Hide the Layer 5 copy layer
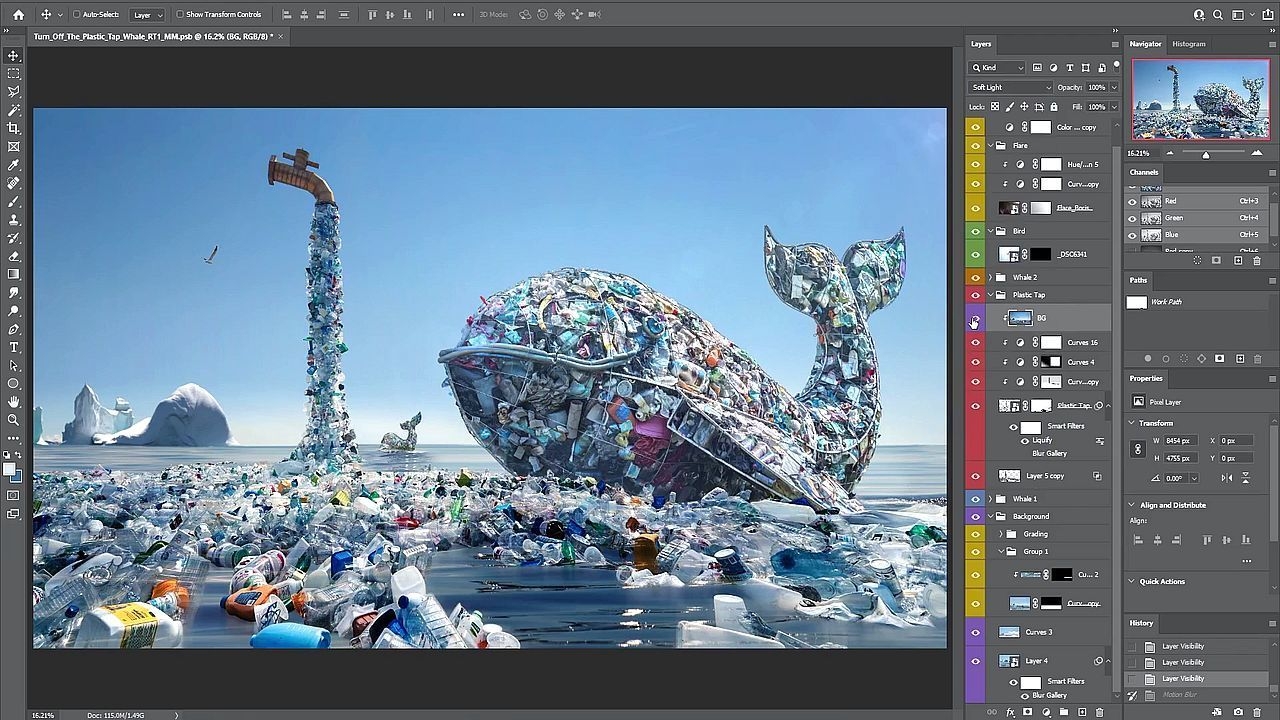The height and width of the screenshot is (720, 1280). coord(975,476)
